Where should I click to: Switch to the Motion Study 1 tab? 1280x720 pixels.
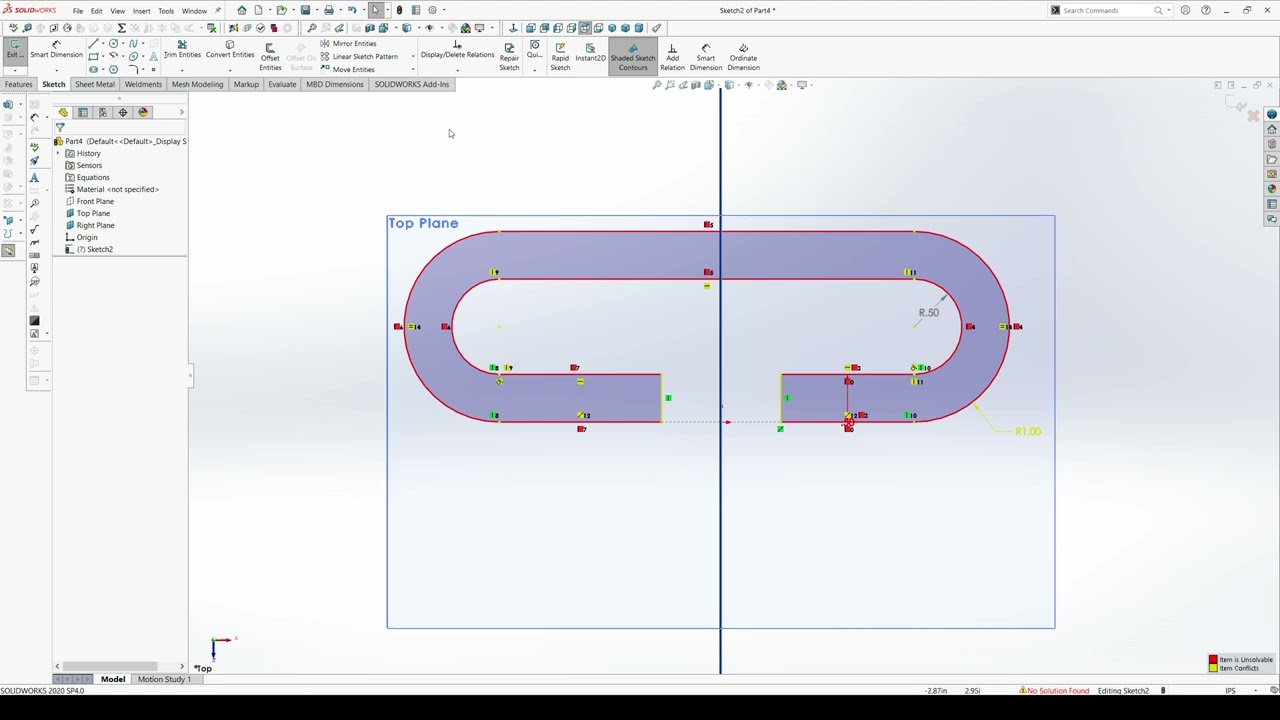tap(164, 679)
